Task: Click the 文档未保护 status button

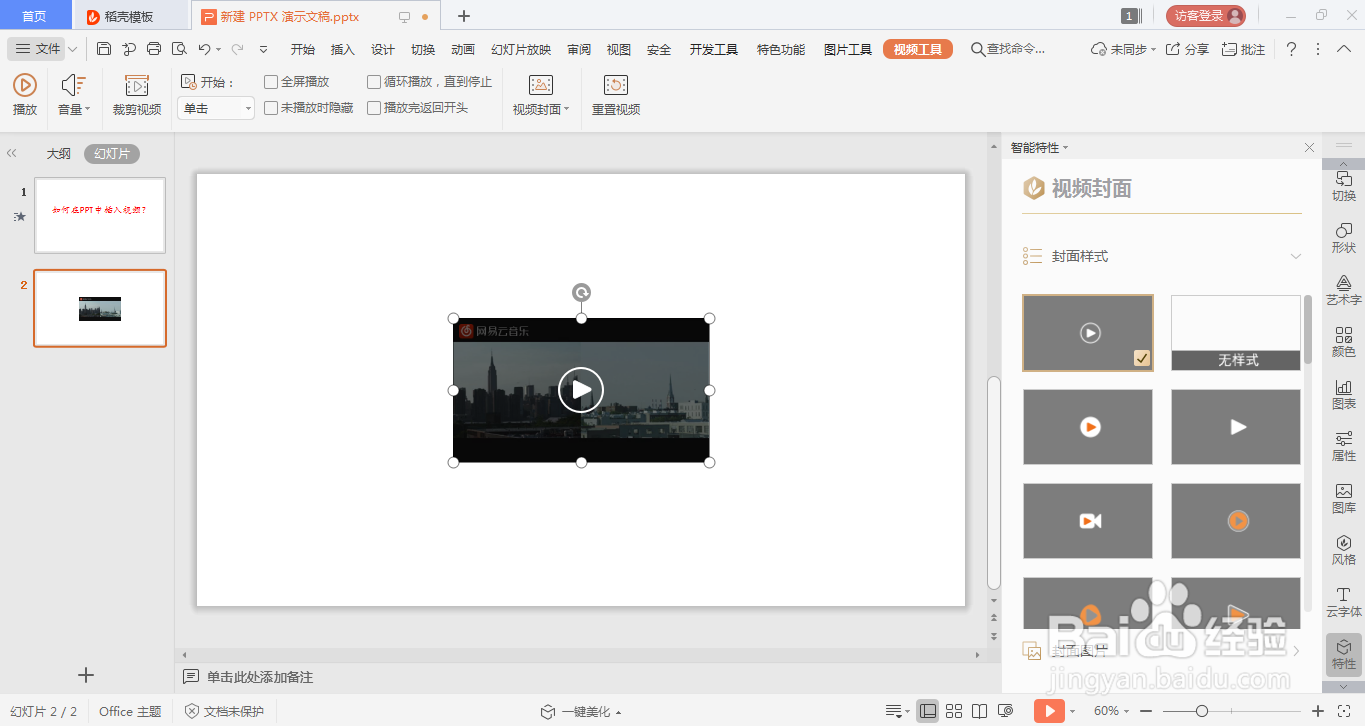Action: (x=225, y=712)
